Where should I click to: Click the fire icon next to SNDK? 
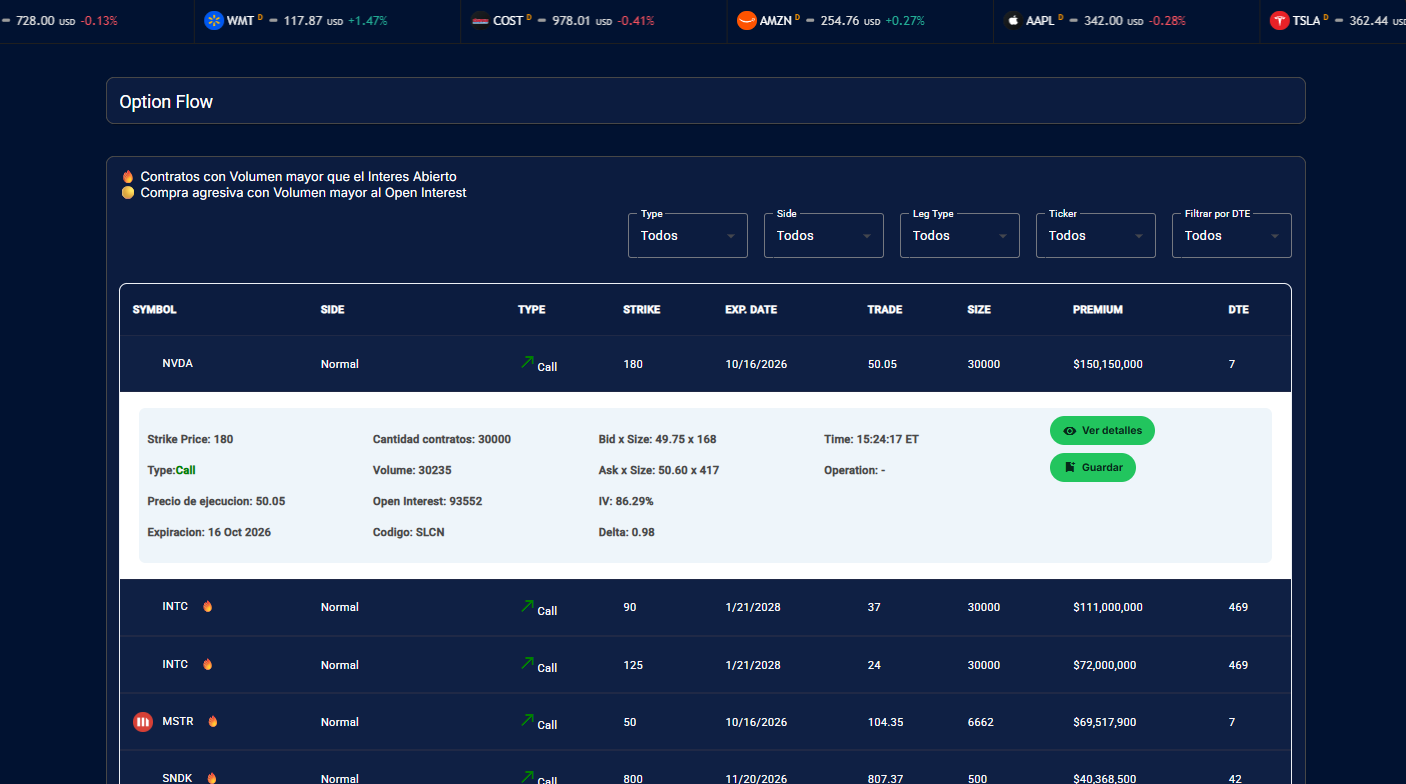pos(211,778)
